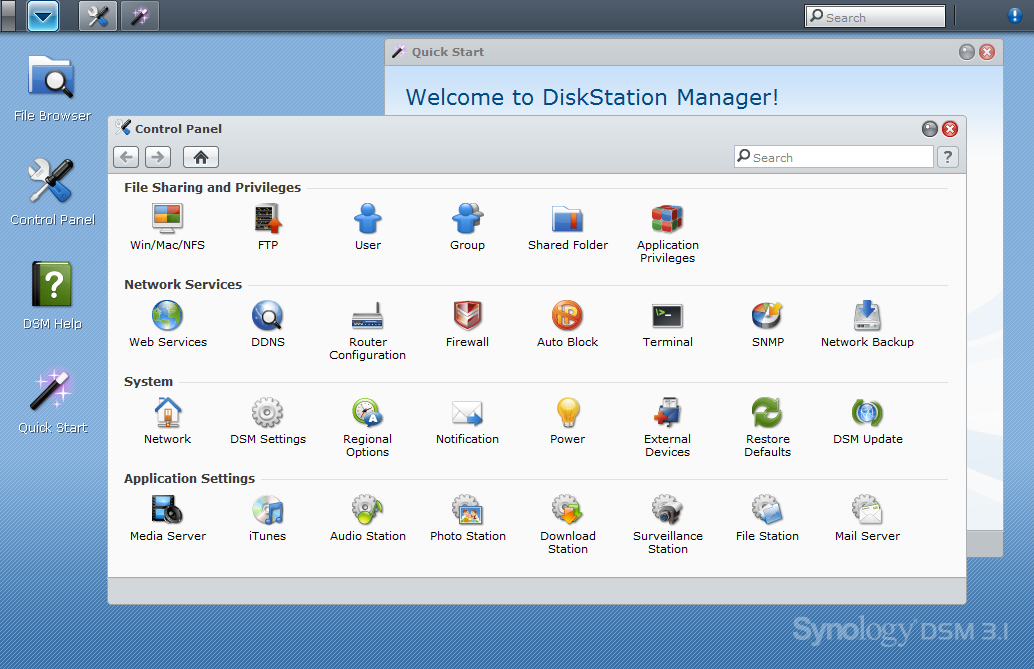
Task: Open Control Panel desktop shortcut
Action: point(52,192)
